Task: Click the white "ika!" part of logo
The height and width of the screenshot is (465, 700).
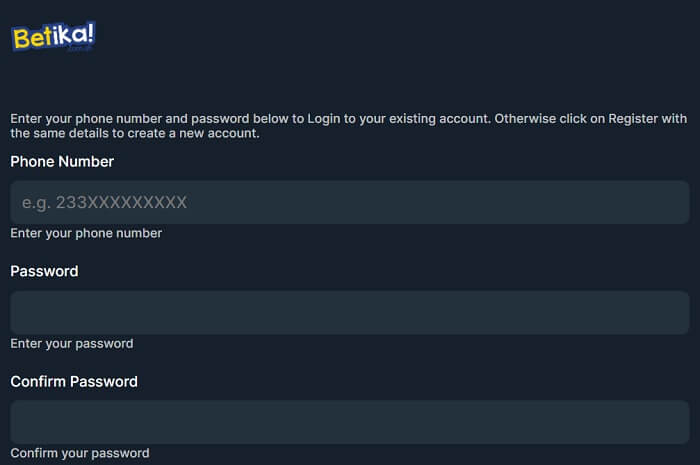Action: coord(74,36)
